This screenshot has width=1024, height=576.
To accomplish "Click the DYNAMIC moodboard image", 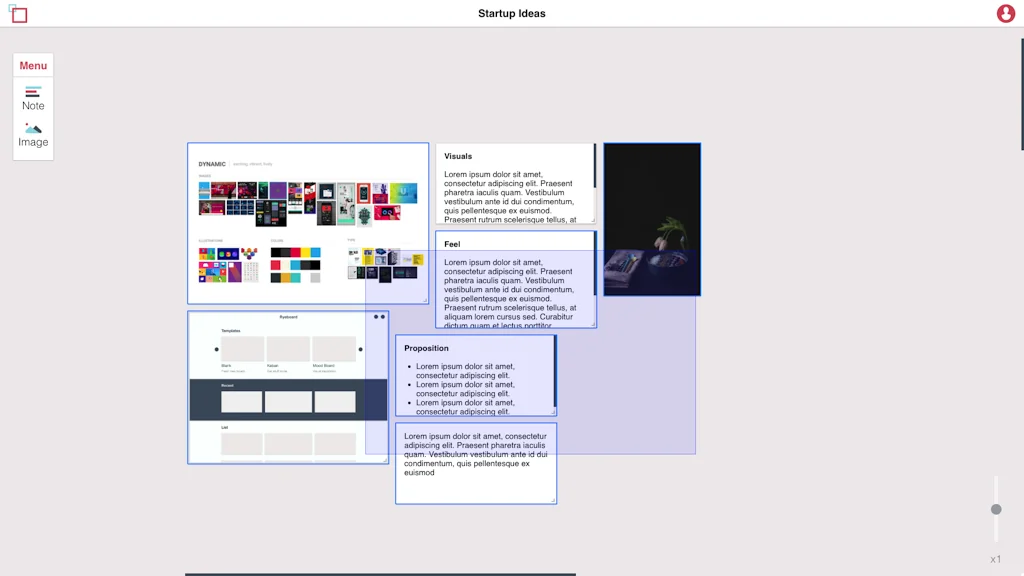I will pyautogui.click(x=307, y=222).
